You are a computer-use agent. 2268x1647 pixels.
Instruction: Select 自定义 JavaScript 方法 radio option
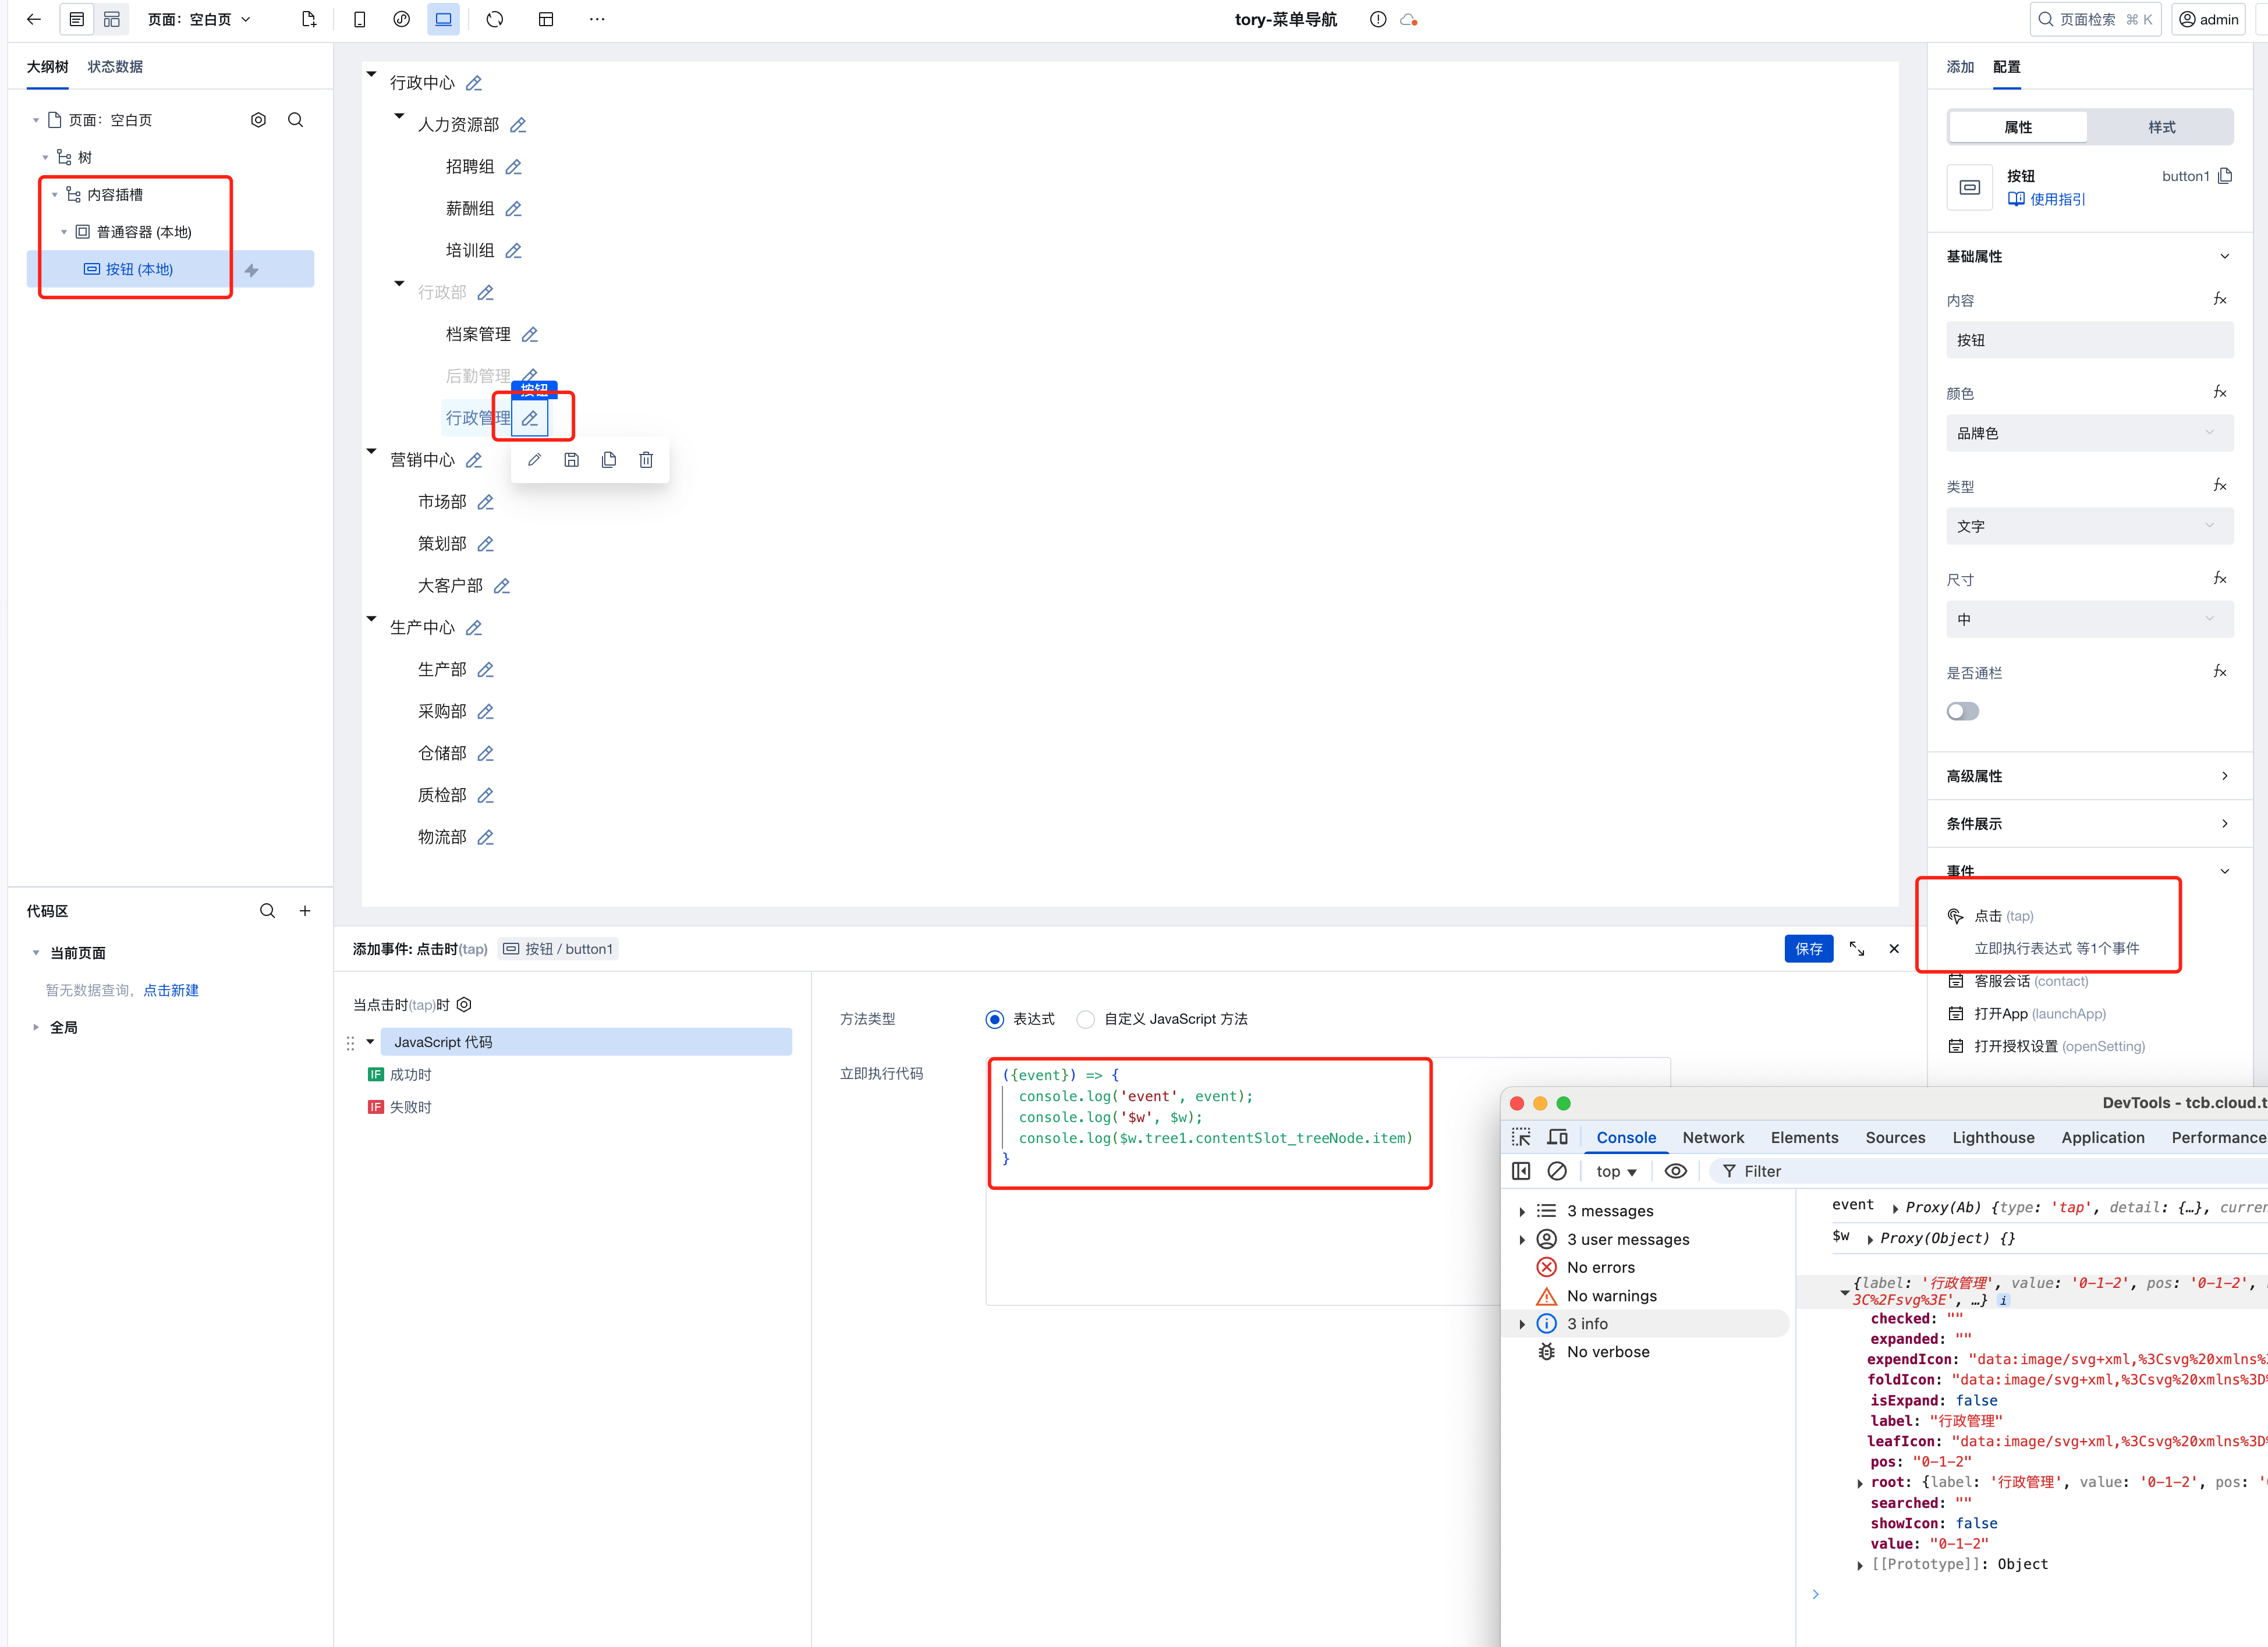coord(1086,1019)
